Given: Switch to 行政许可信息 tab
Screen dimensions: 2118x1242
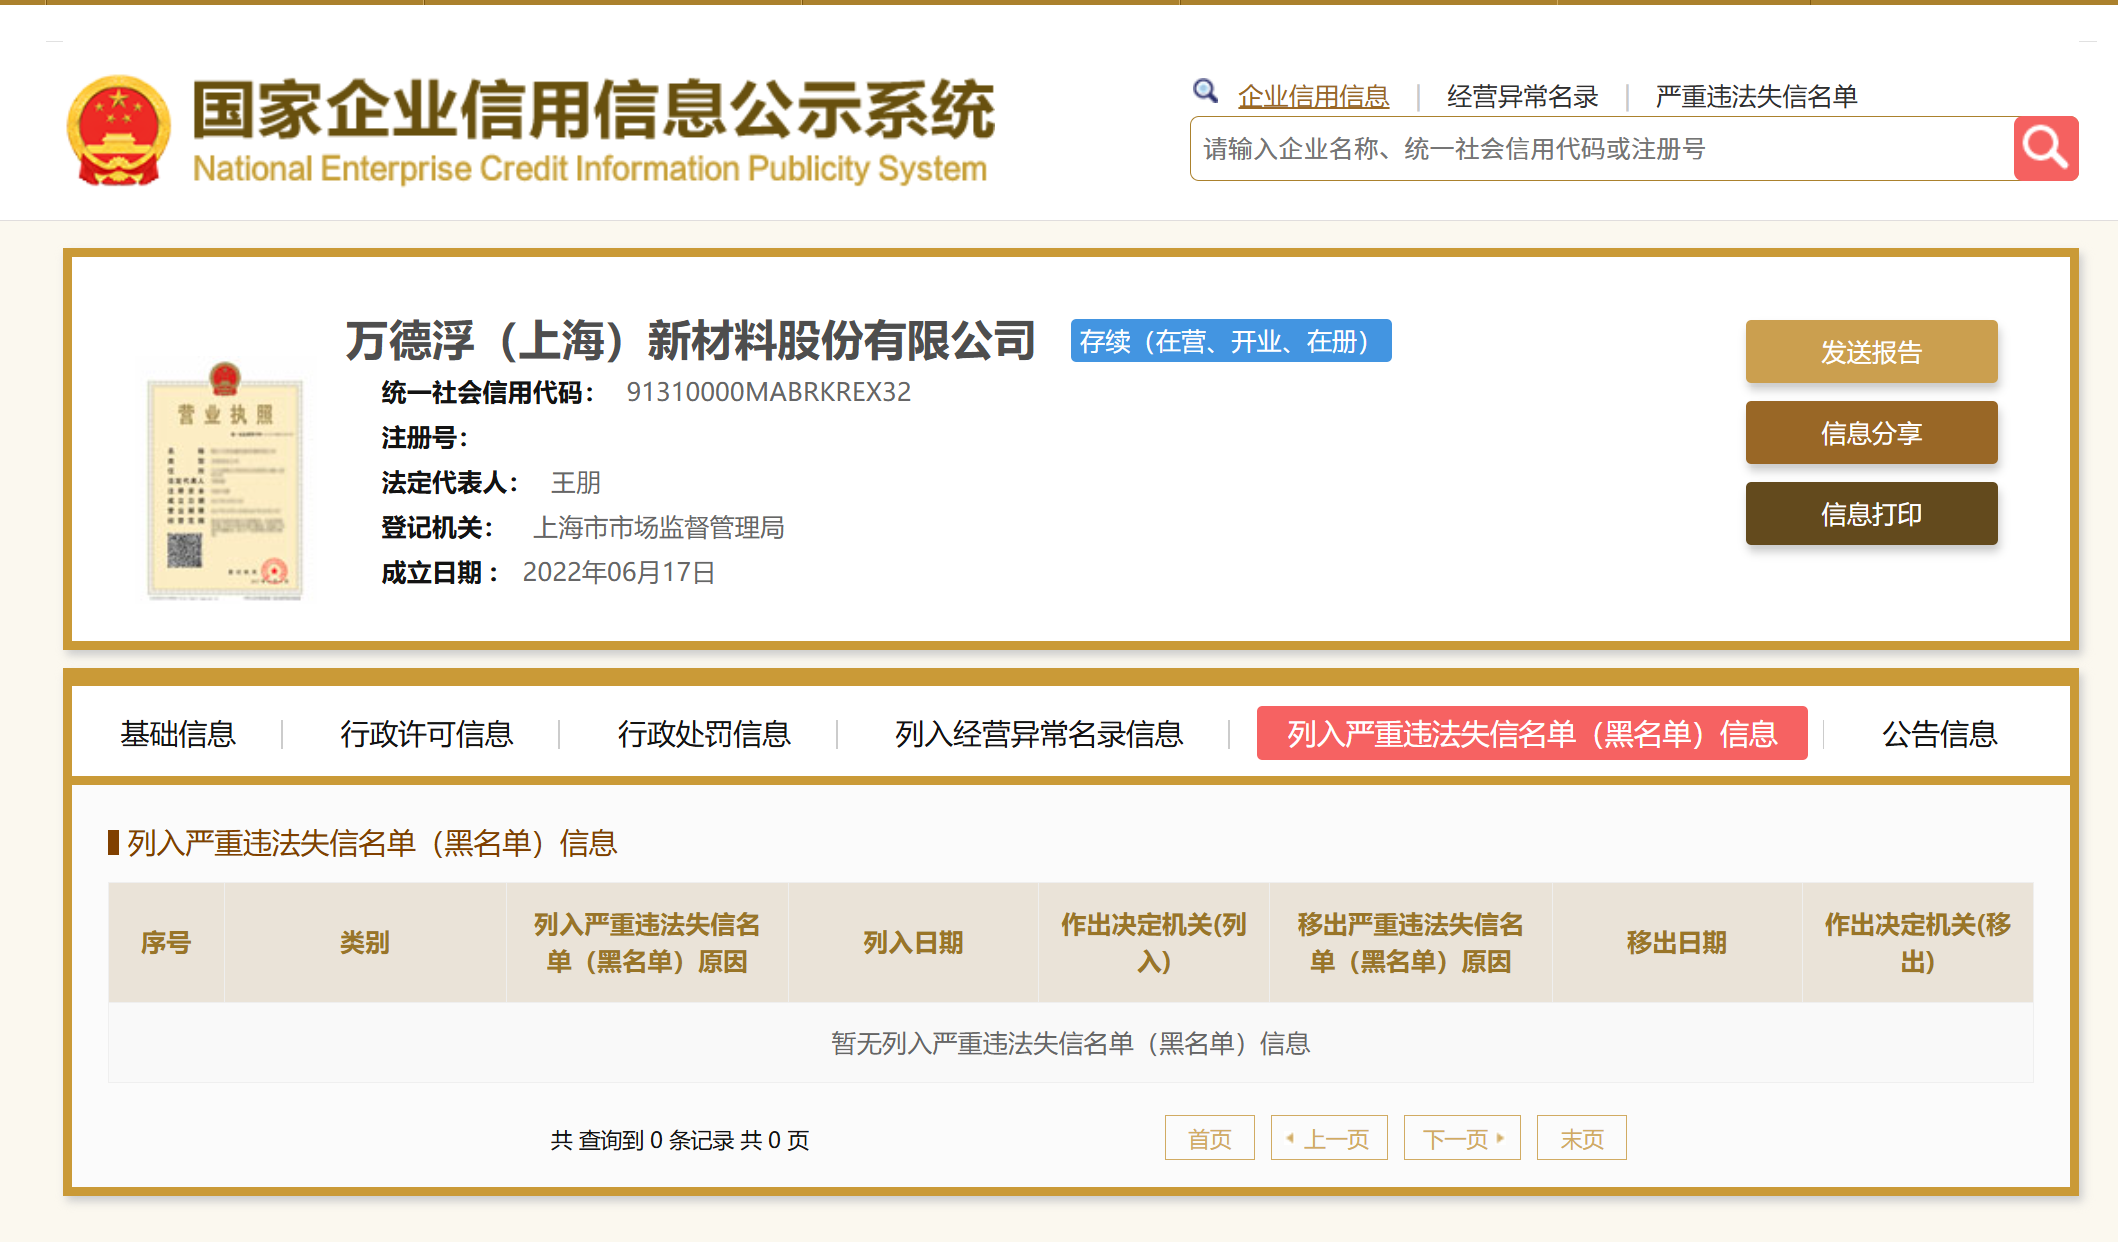Looking at the screenshot, I should [x=427, y=734].
